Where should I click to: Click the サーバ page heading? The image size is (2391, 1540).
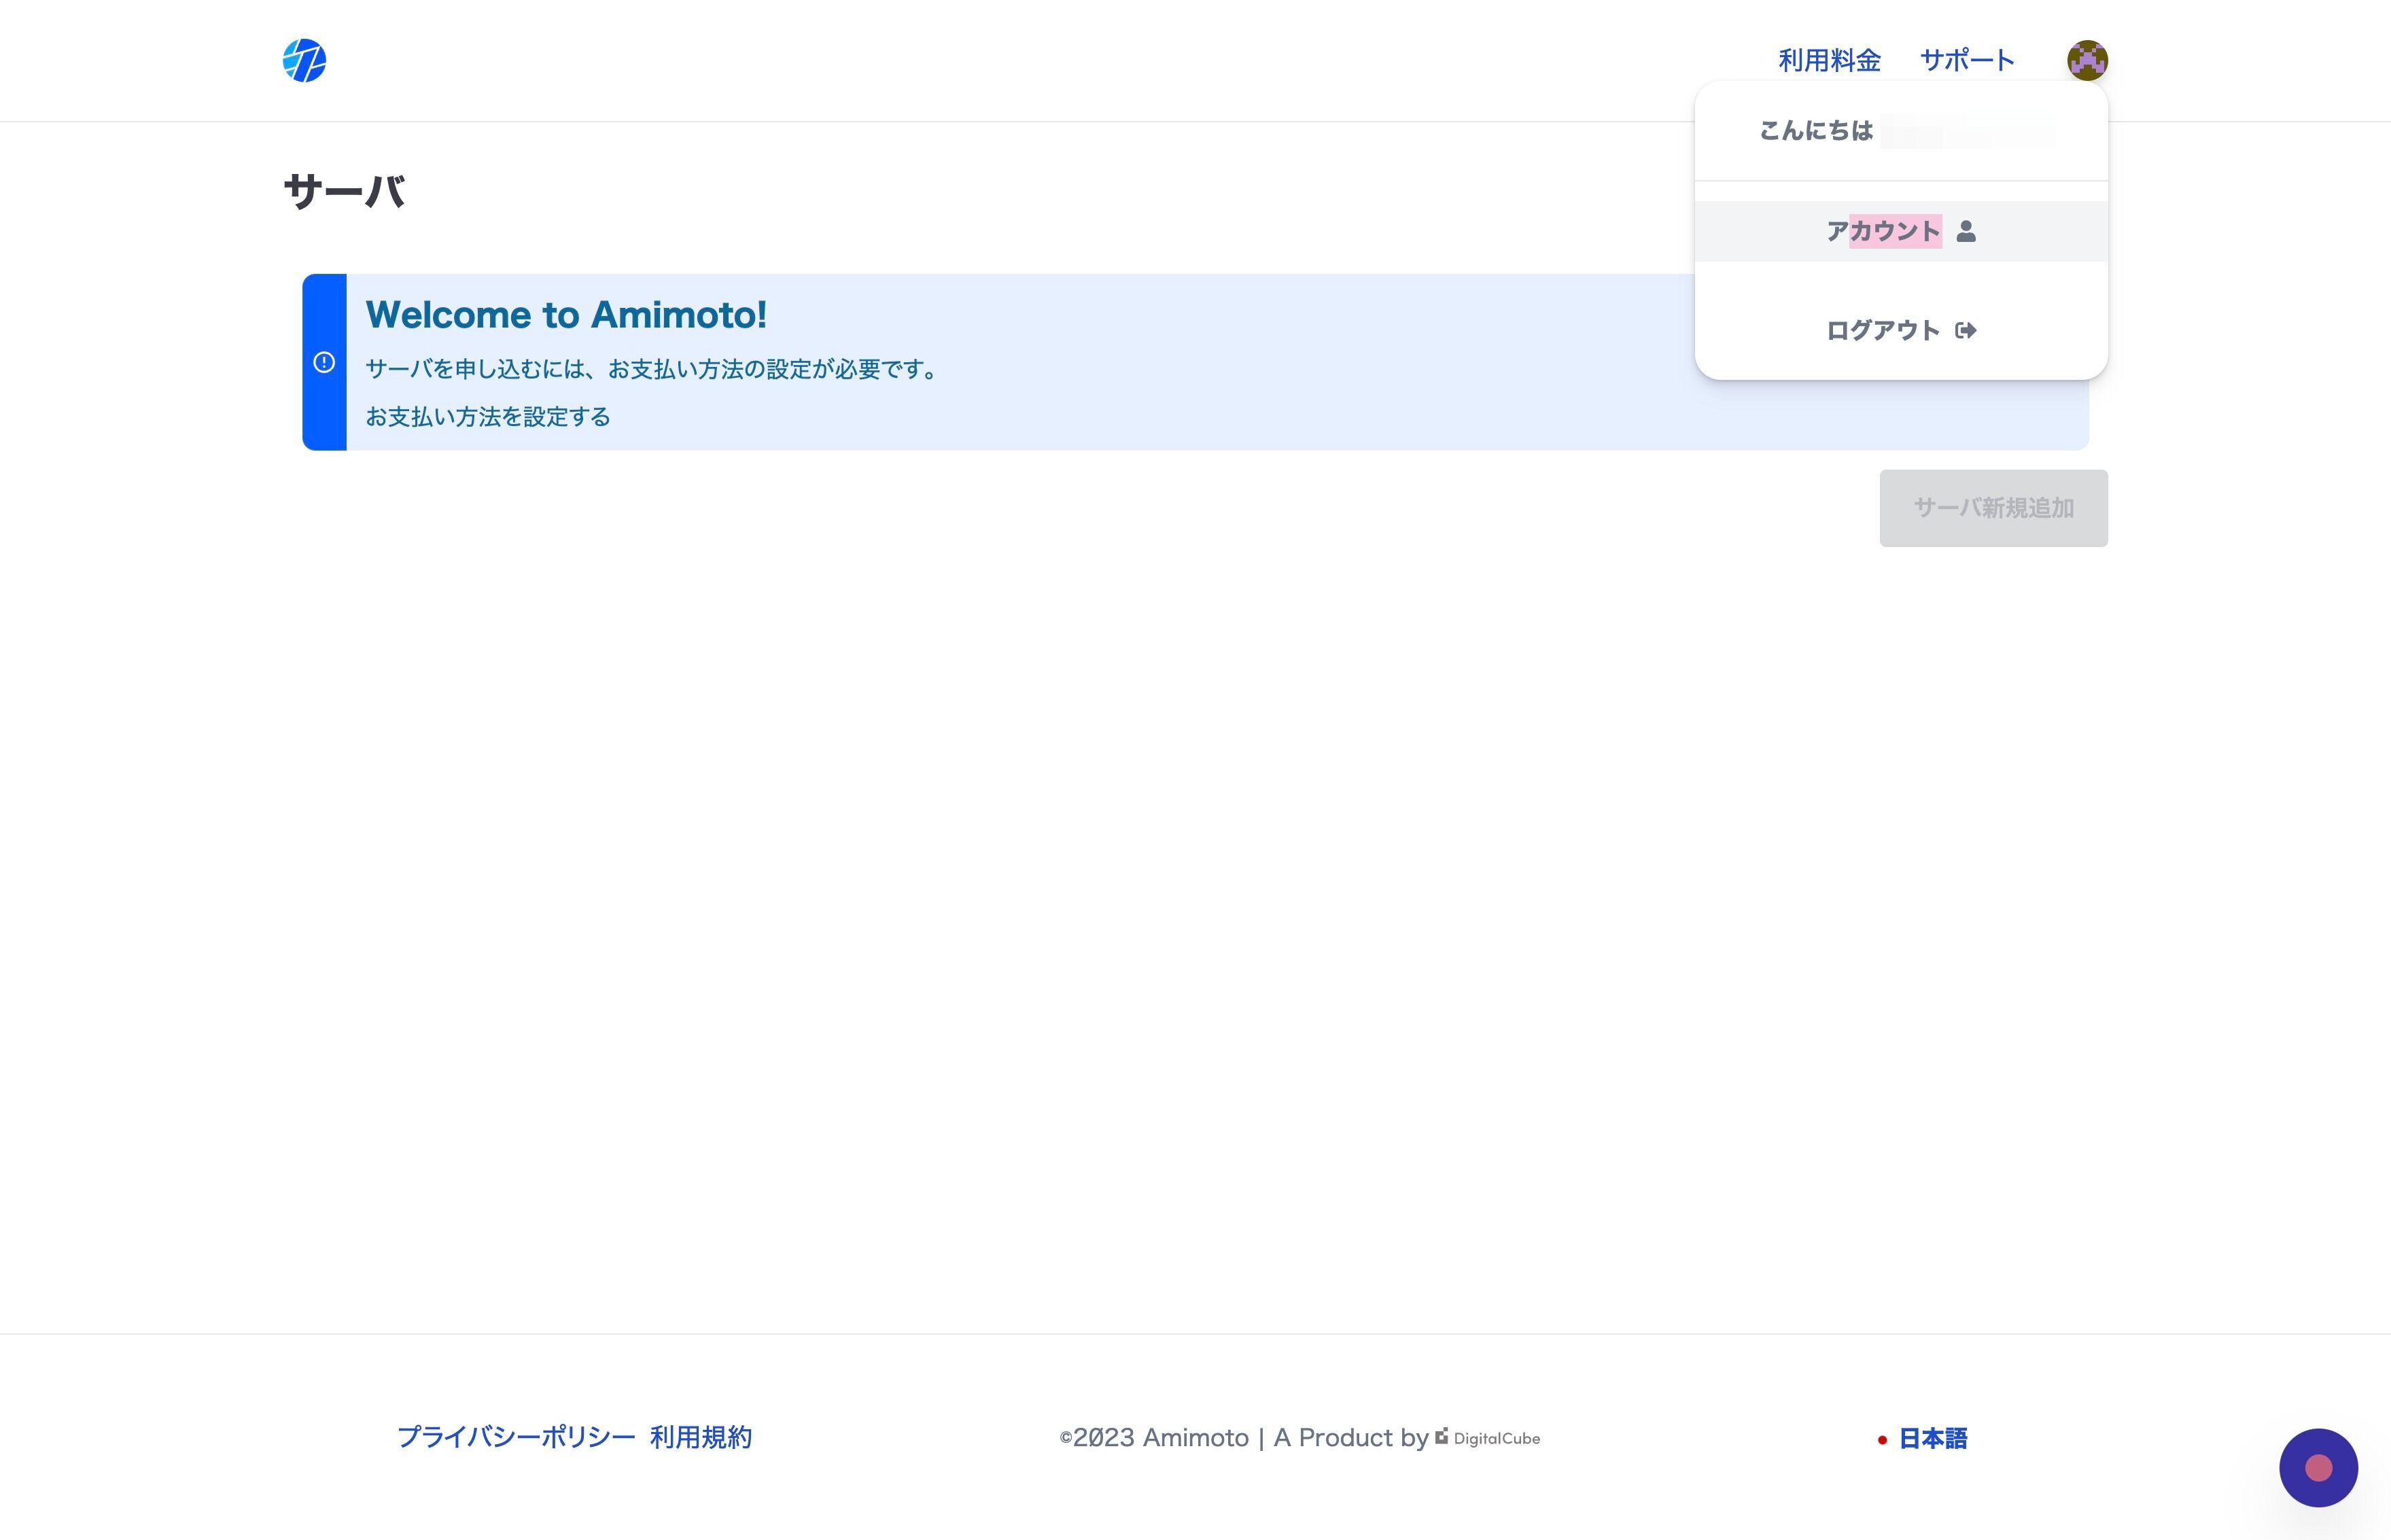click(344, 191)
